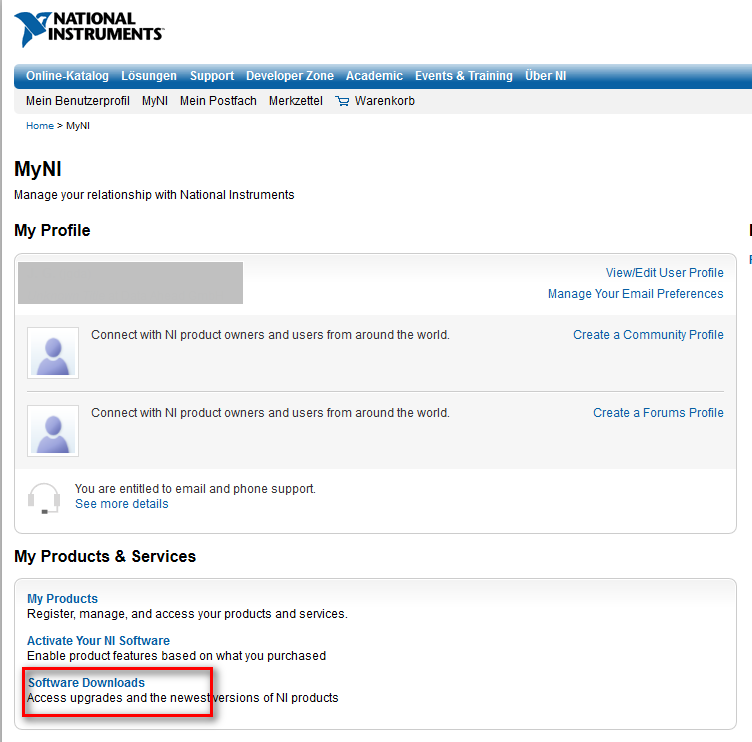The image size is (752, 742).
Task: Open Manage Your Email Preferences
Action: [635, 294]
